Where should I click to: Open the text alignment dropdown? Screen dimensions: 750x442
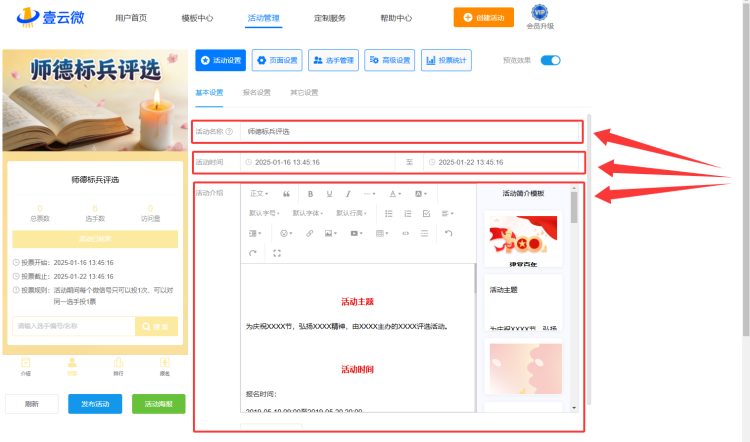point(447,213)
